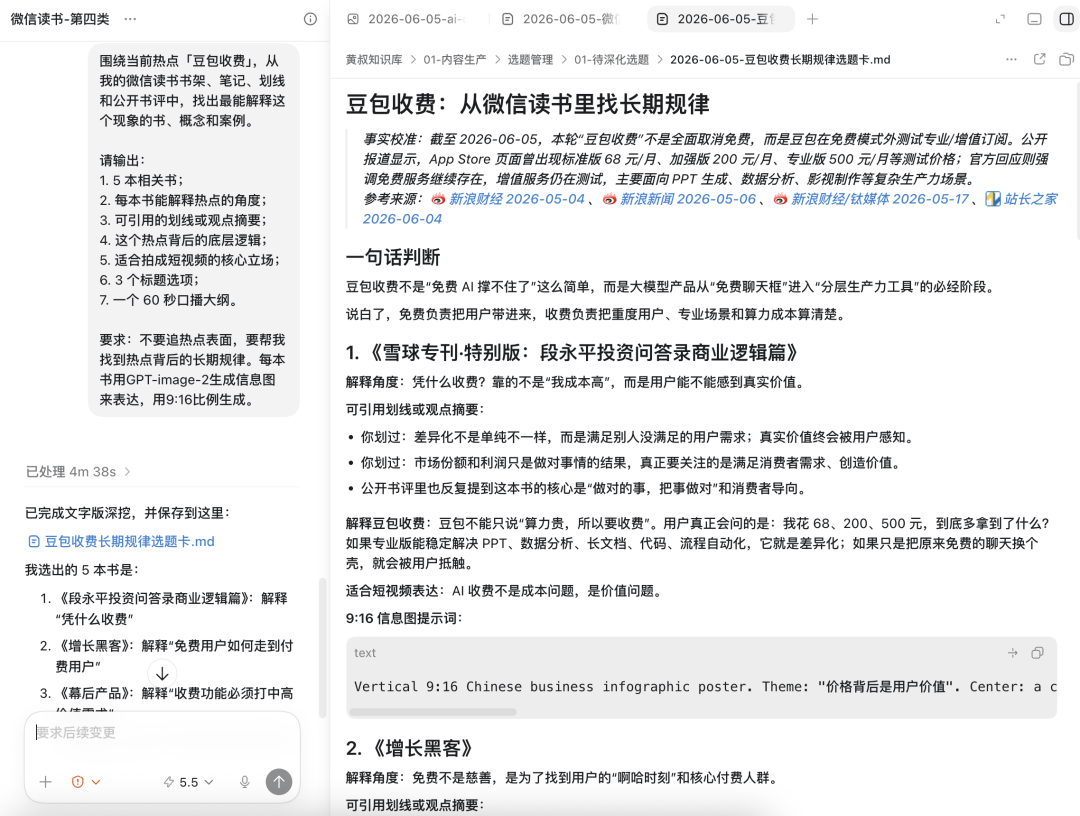Open a new tab with the plus icon
Image resolution: width=1080 pixels, height=816 pixels.
[x=812, y=19]
